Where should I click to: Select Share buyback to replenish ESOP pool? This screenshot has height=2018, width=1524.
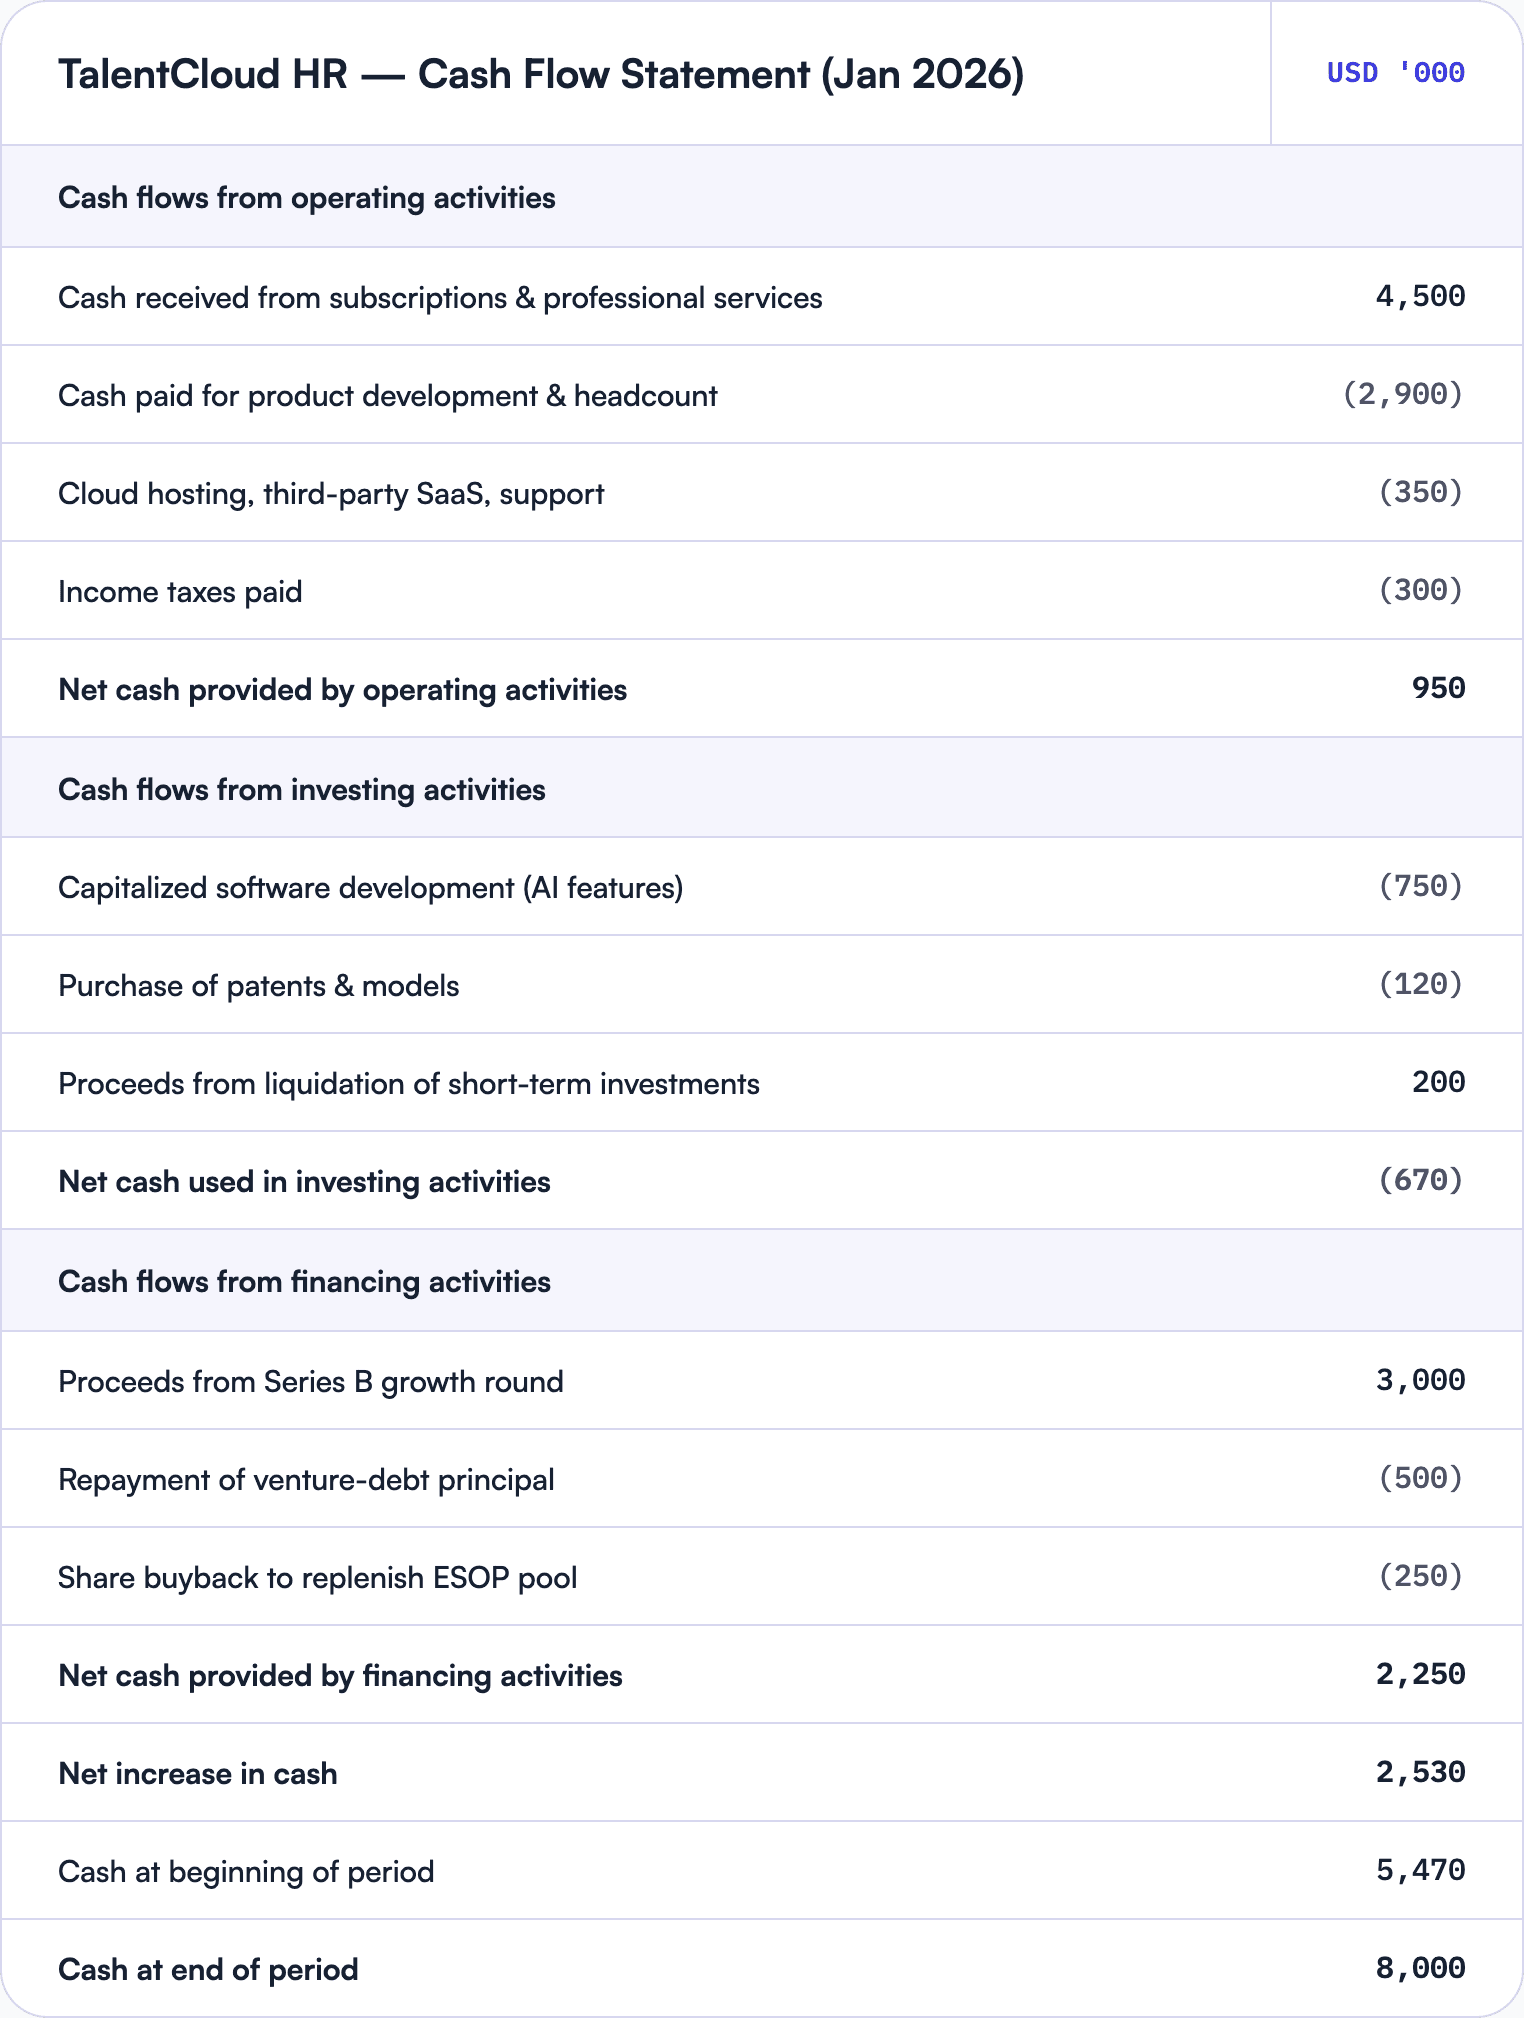[x=762, y=1577]
